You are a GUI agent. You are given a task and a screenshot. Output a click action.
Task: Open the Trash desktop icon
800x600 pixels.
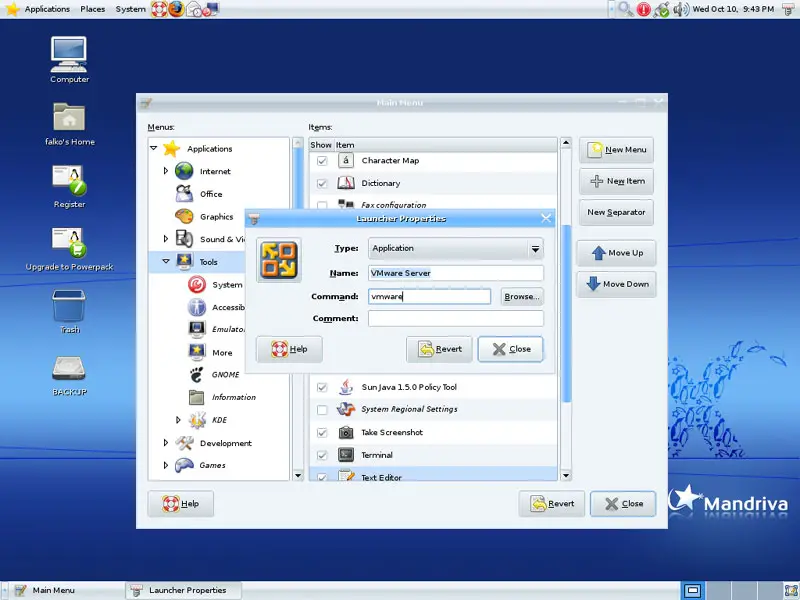69,306
